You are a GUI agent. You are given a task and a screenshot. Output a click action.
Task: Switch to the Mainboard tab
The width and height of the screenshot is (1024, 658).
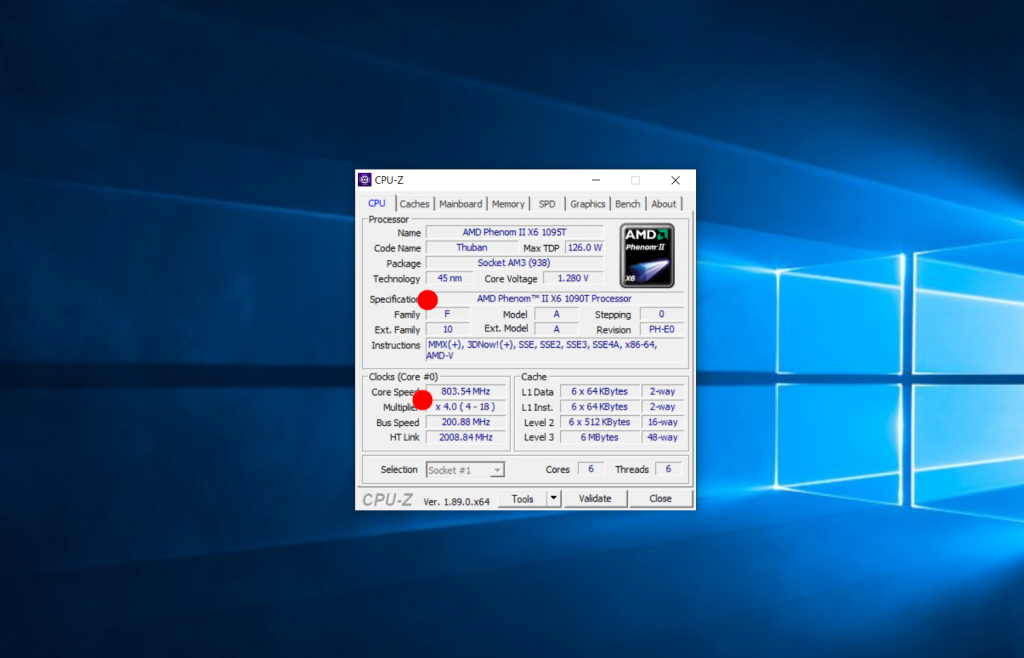pyautogui.click(x=460, y=204)
